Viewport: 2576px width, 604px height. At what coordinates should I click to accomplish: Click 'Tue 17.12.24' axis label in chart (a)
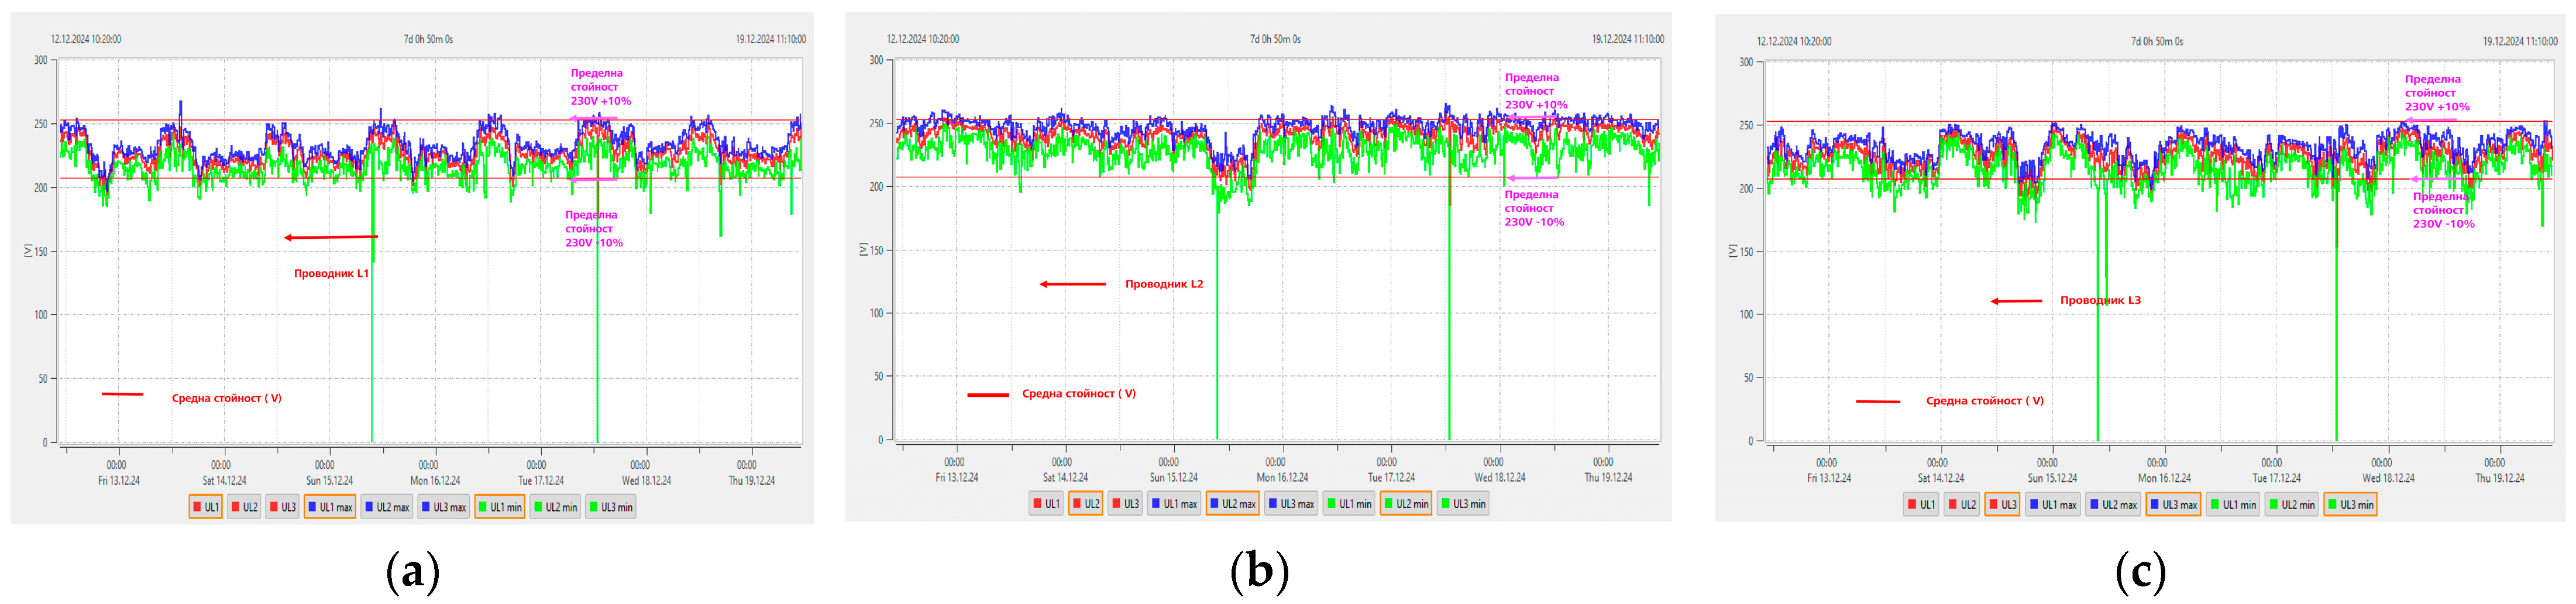(x=541, y=481)
